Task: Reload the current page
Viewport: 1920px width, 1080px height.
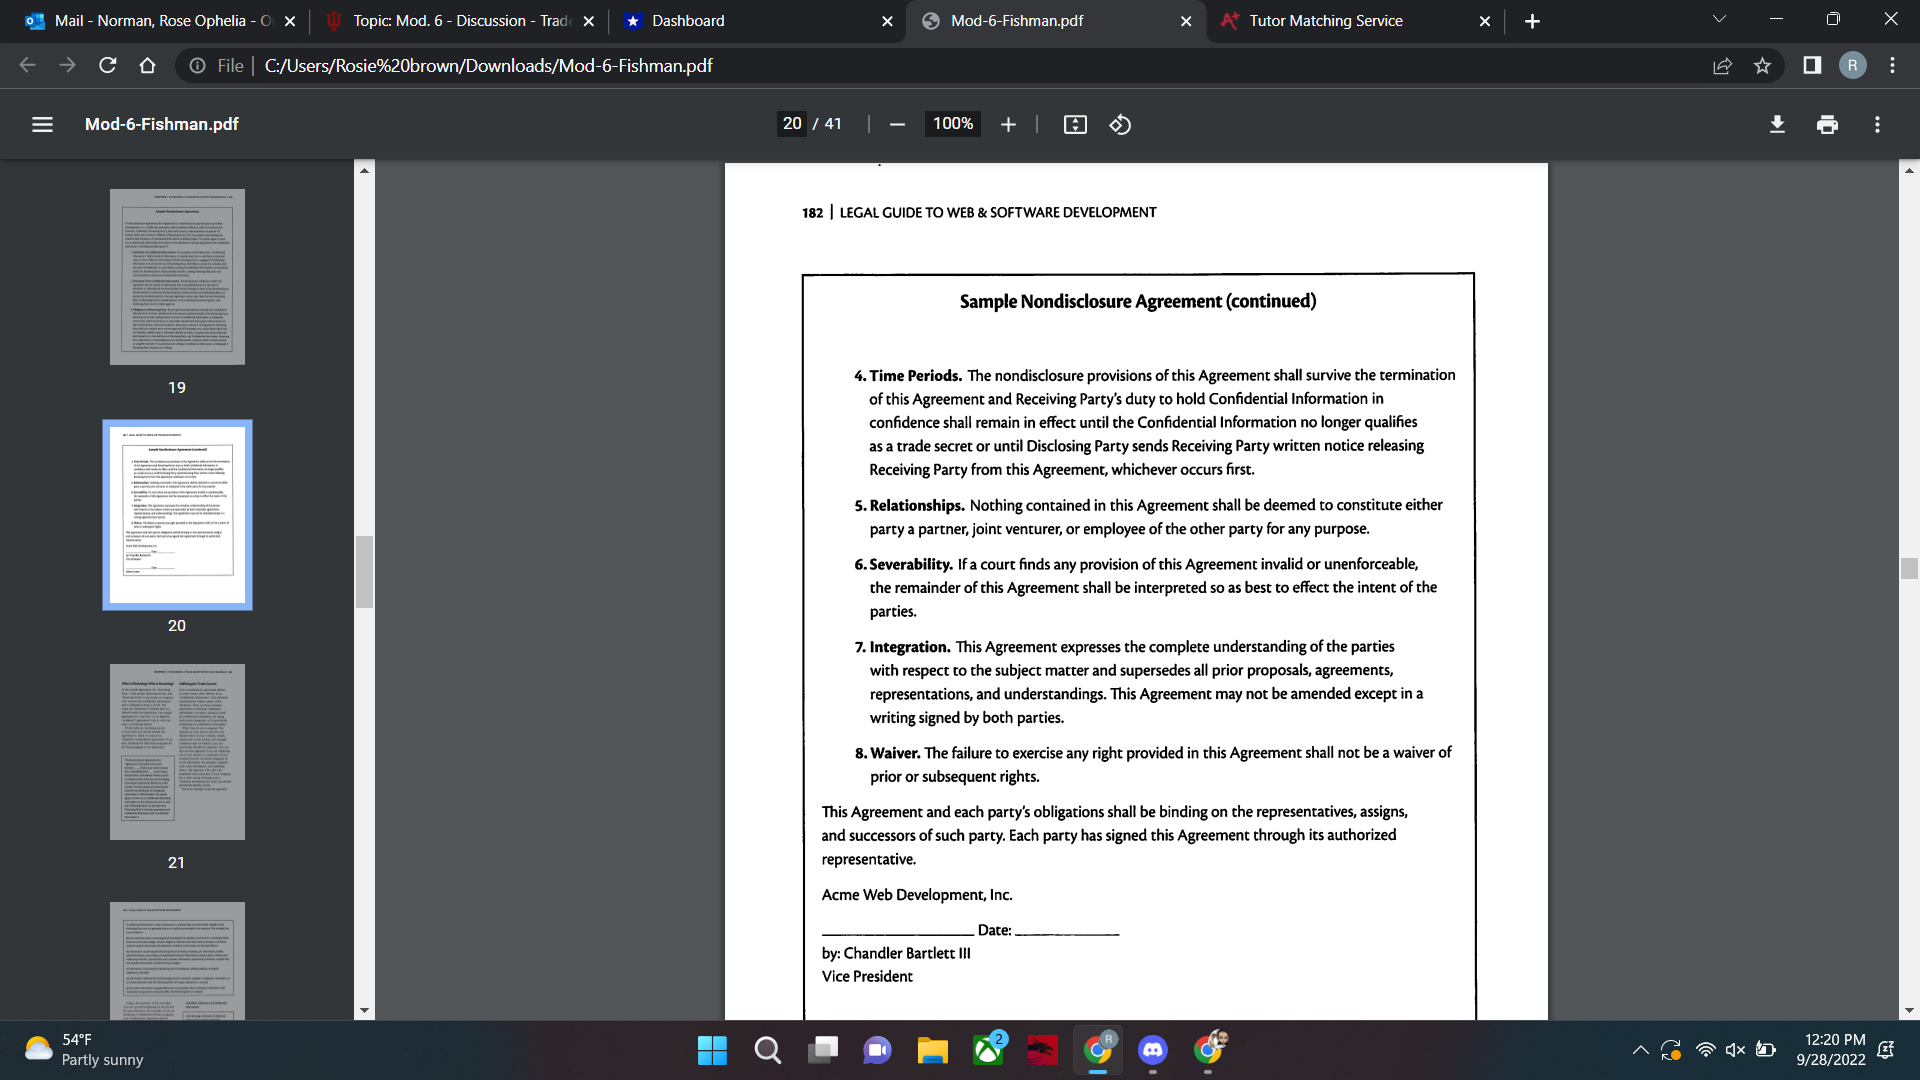Action: pos(108,66)
